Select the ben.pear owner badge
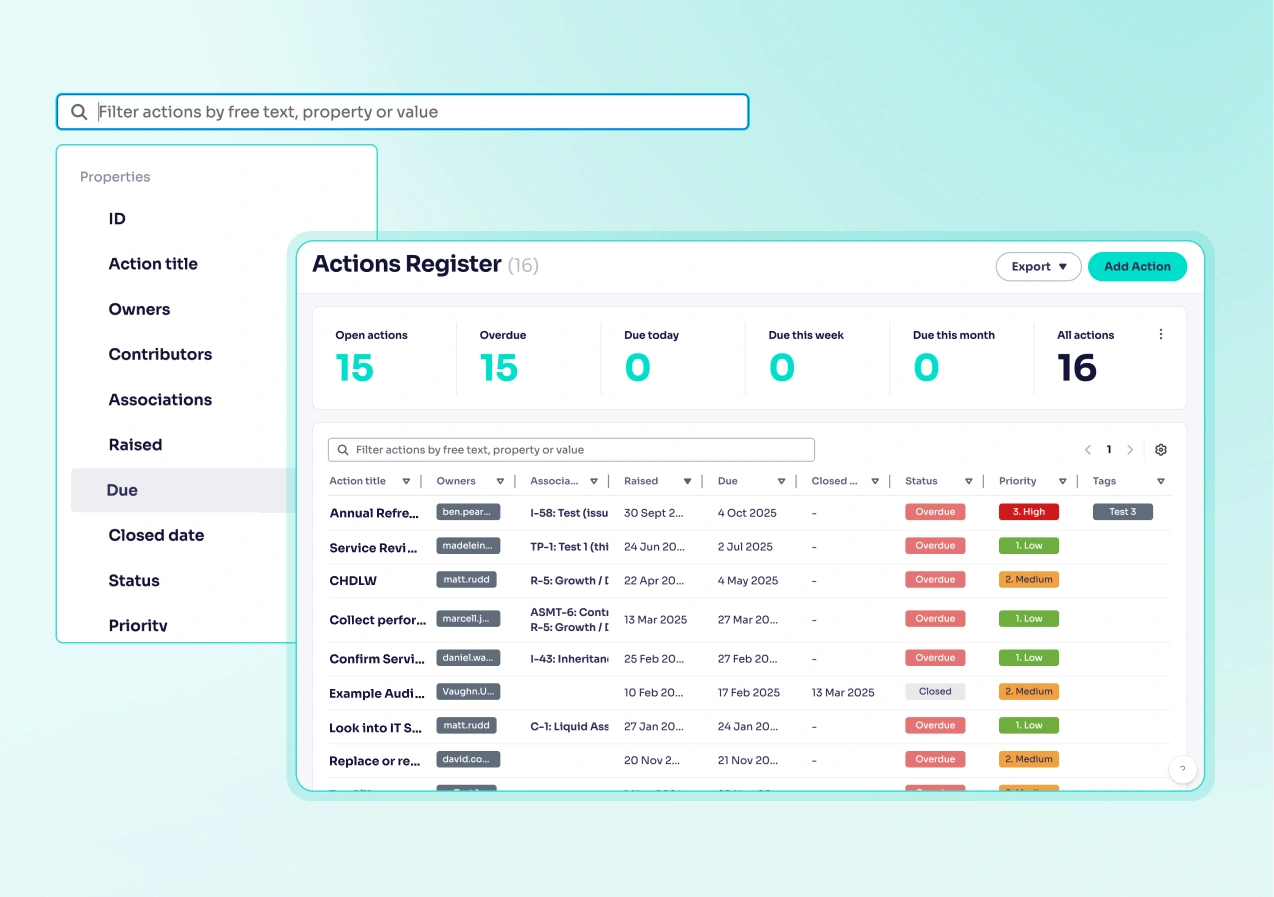Screen dimensions: 1274x897 pyautogui.click(x=467, y=512)
